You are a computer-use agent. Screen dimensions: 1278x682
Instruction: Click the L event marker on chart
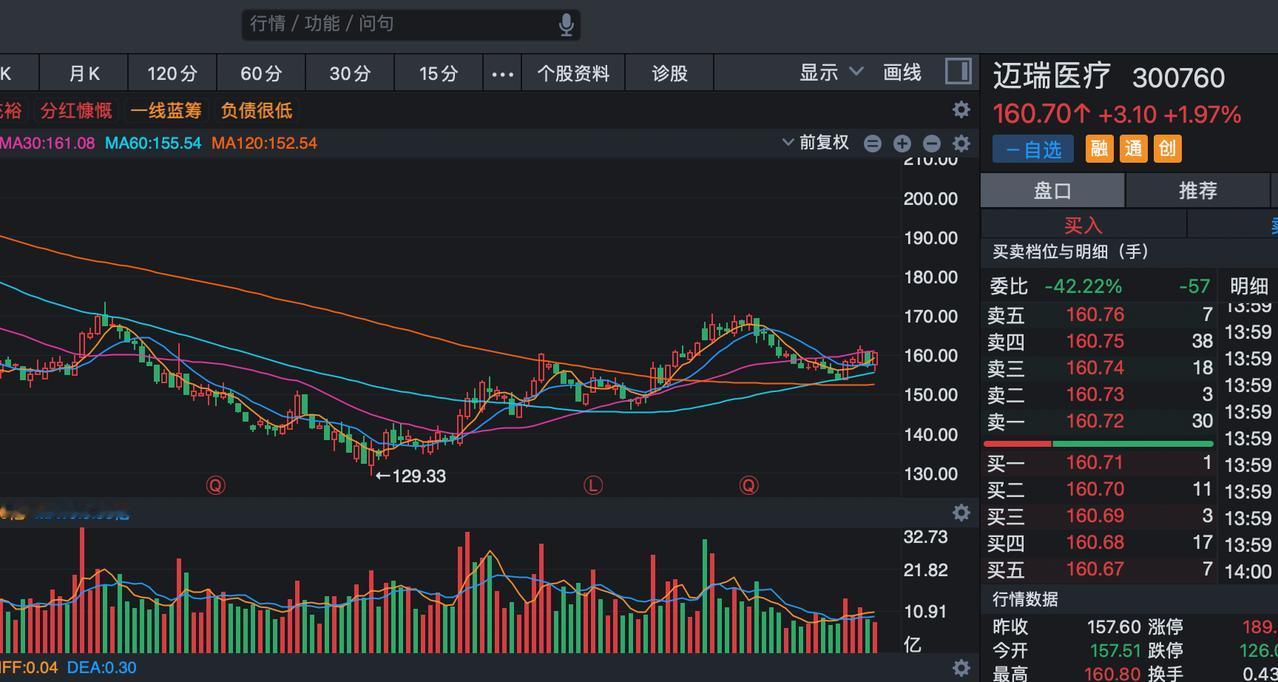[593, 485]
